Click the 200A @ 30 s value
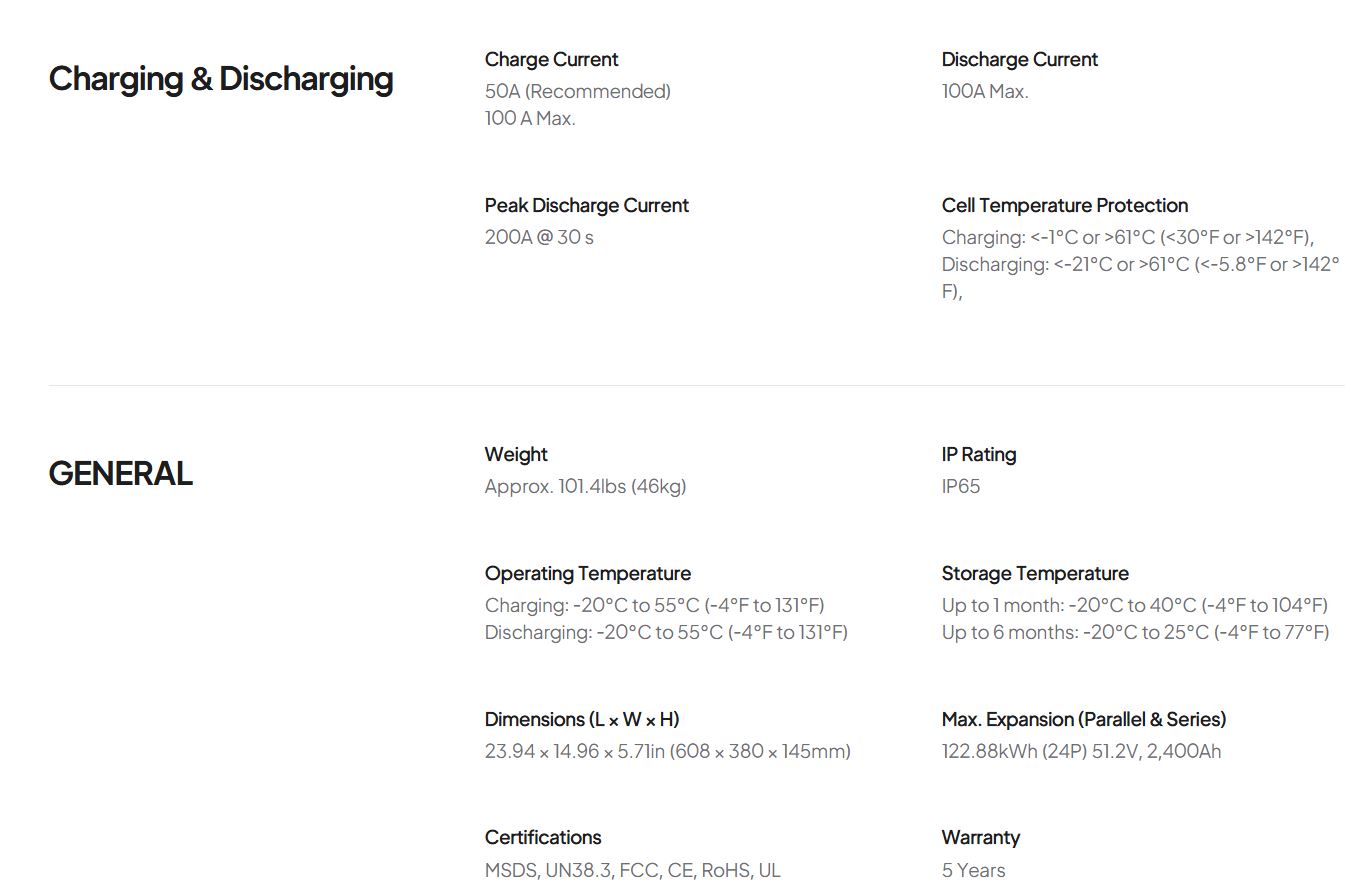Screen dimensions: 1366x888 (x=539, y=238)
